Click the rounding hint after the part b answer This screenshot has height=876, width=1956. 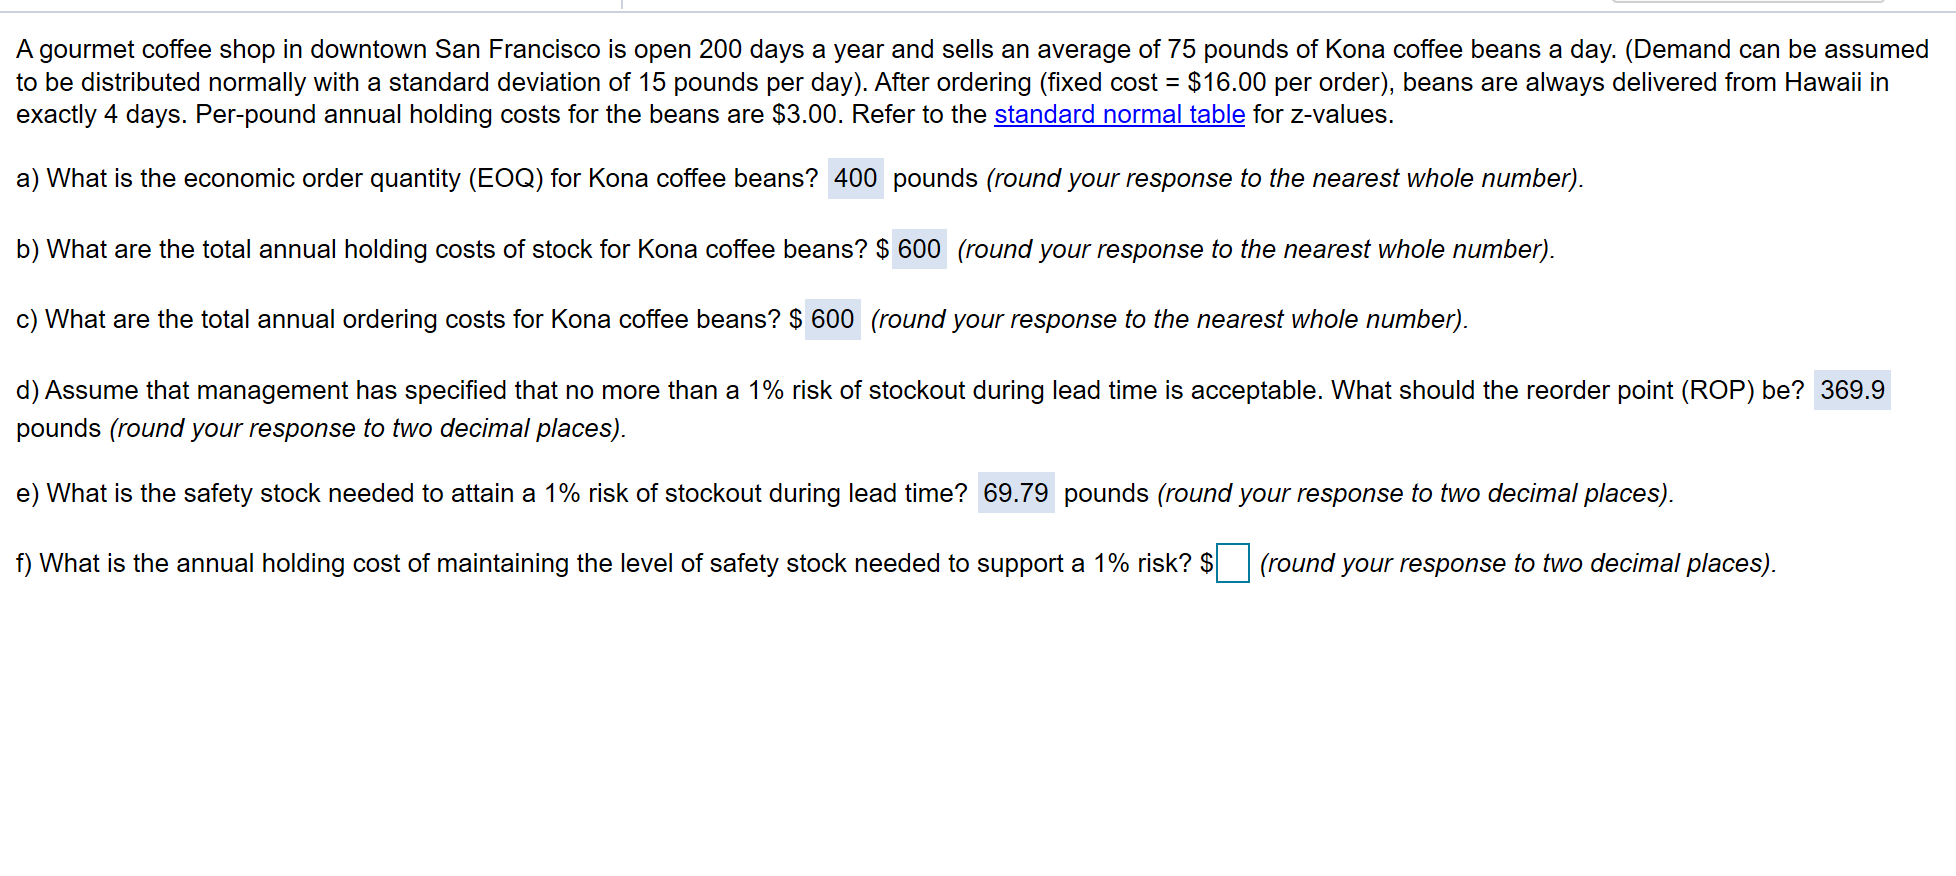[x=1255, y=249]
